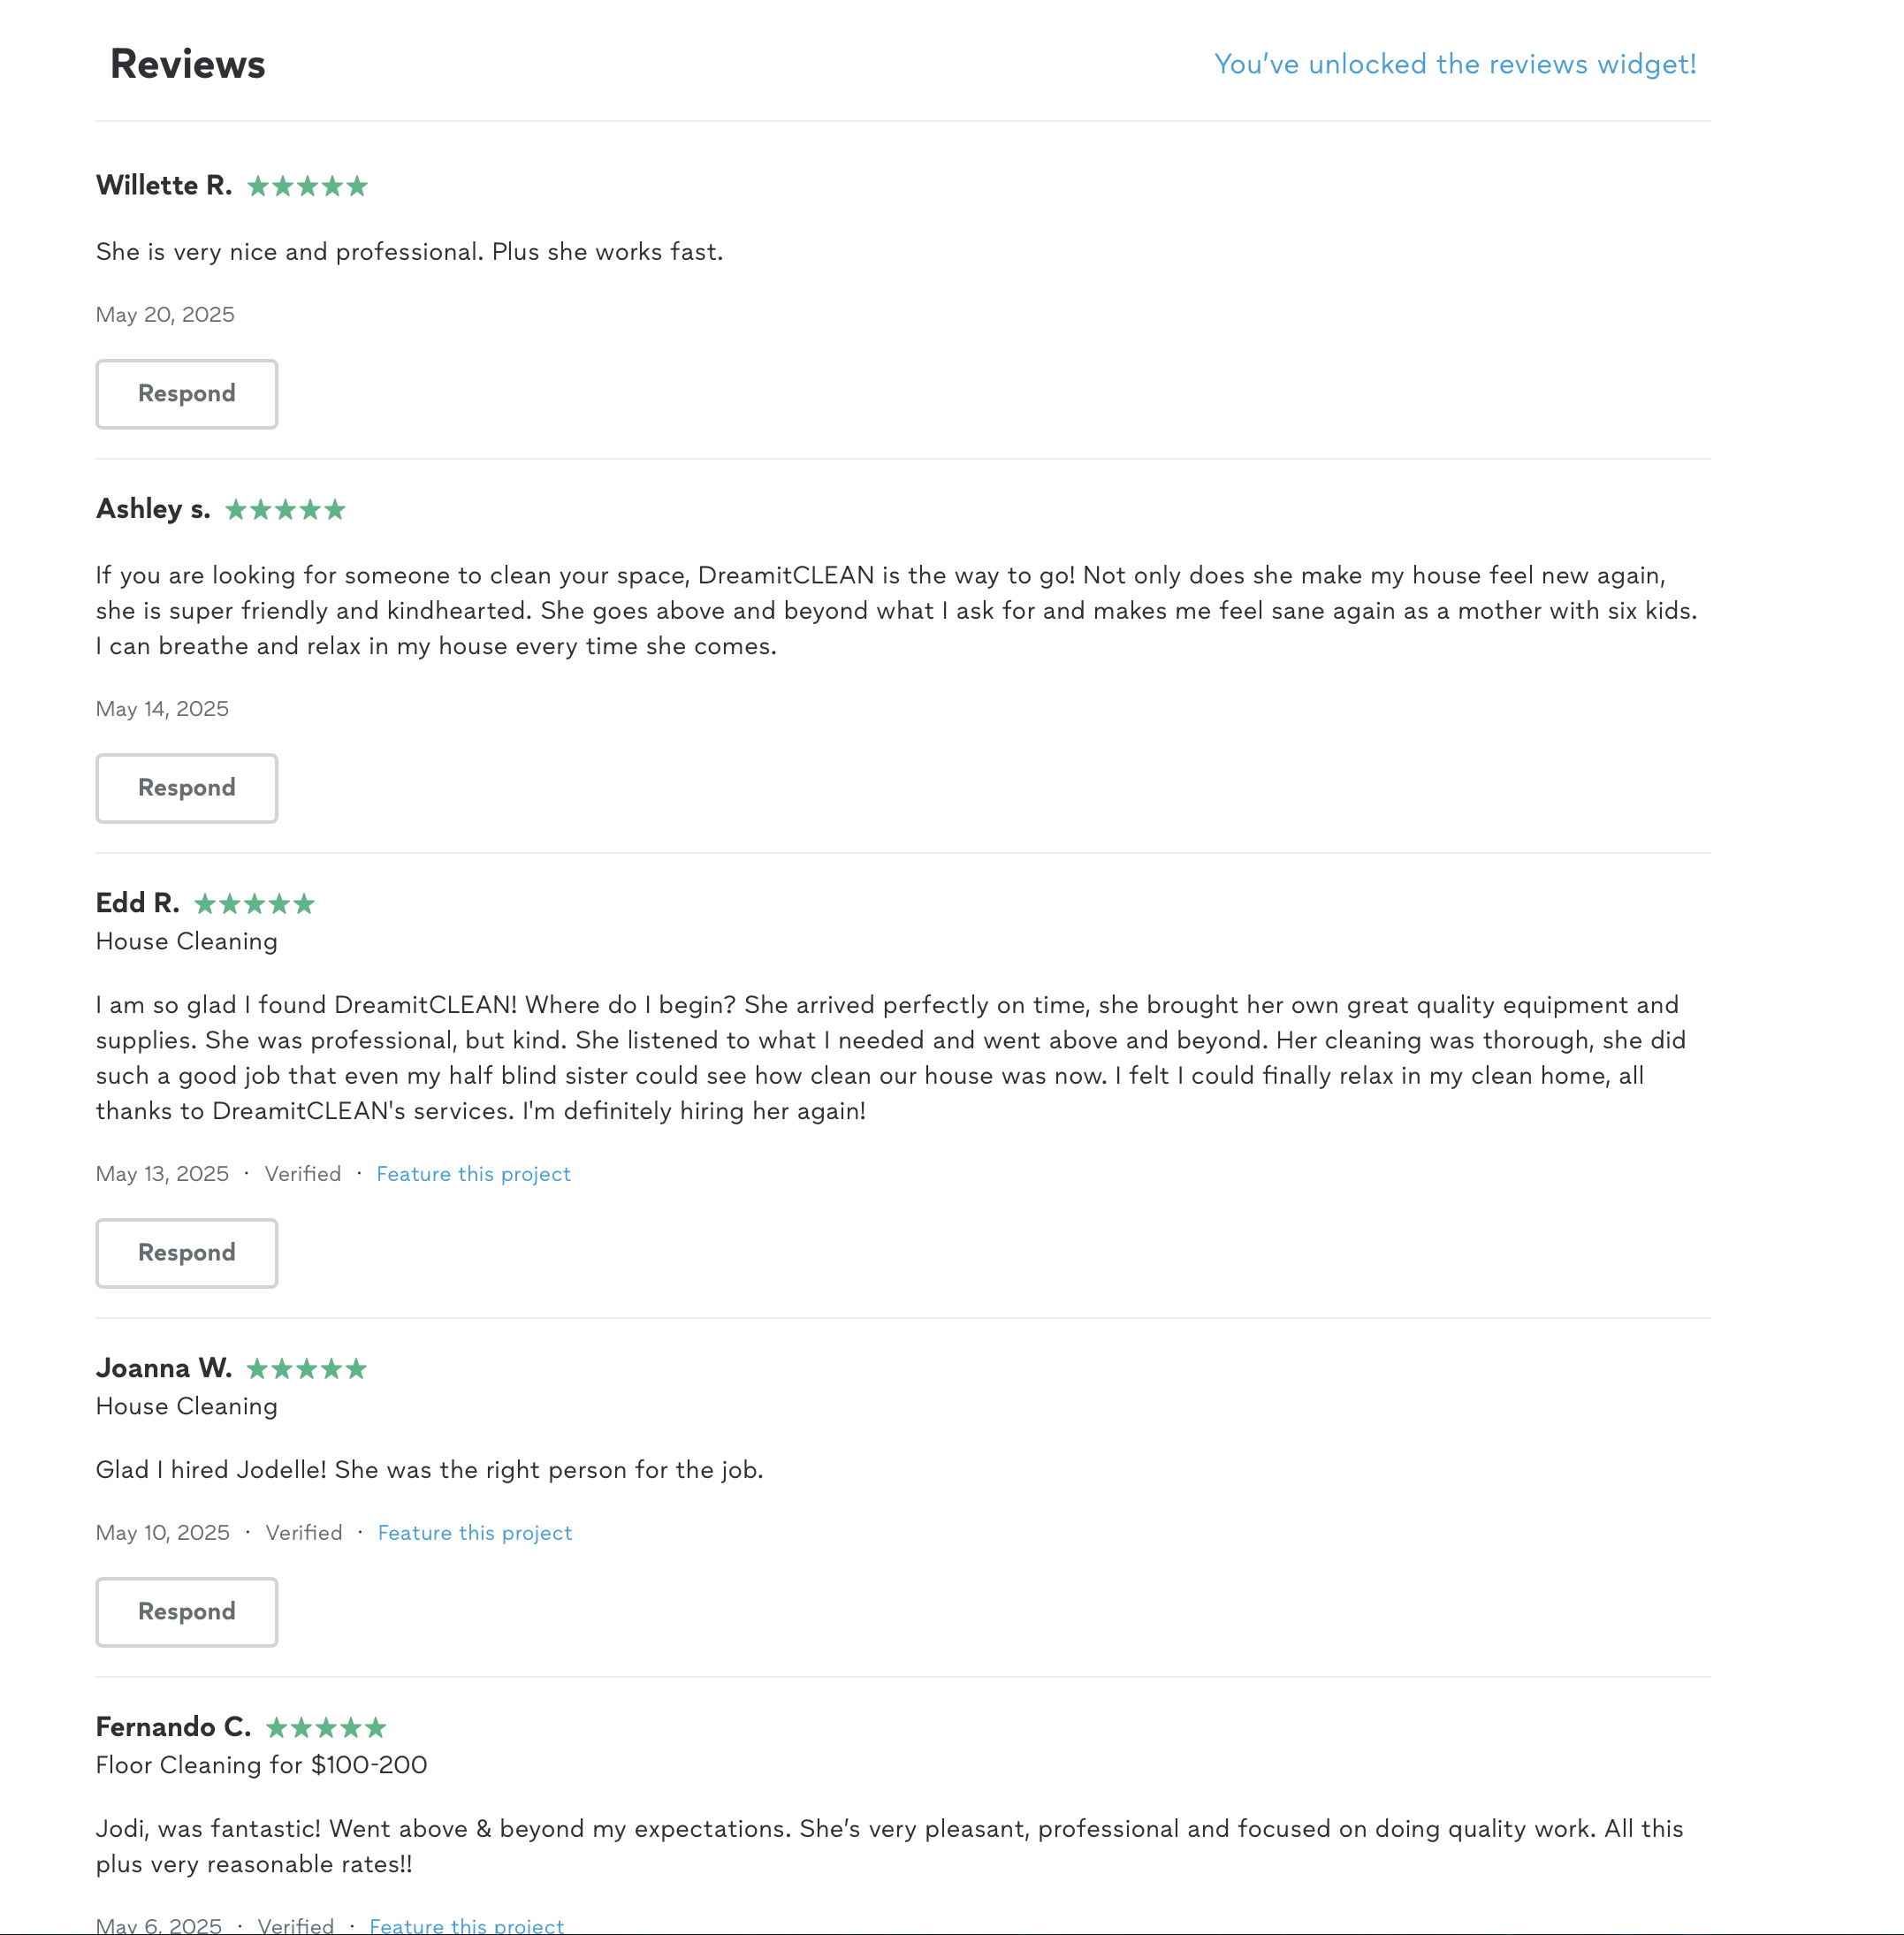Respond to Joanna W.'s review
Image resolution: width=1904 pixels, height=1935 pixels.
point(187,1612)
